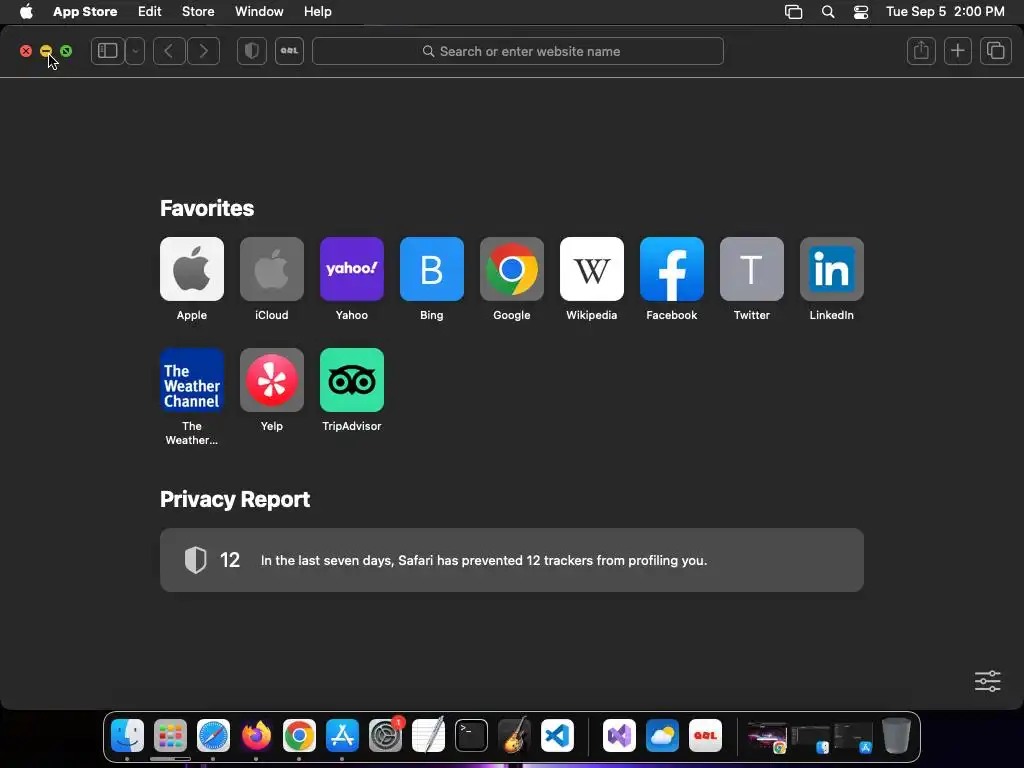Open the Help menu
Image resolution: width=1024 pixels, height=768 pixels.
[317, 12]
